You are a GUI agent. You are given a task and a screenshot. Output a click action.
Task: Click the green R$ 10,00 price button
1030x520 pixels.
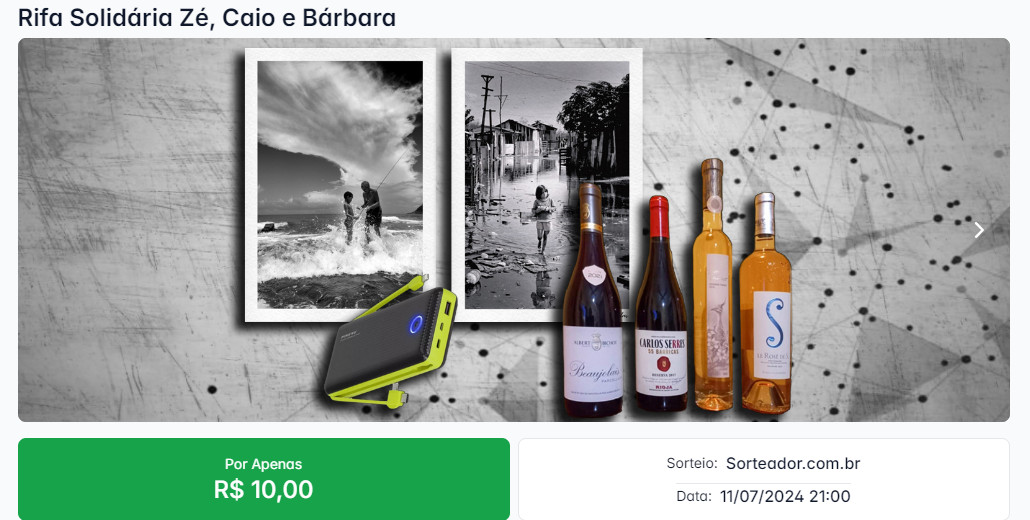(x=263, y=479)
